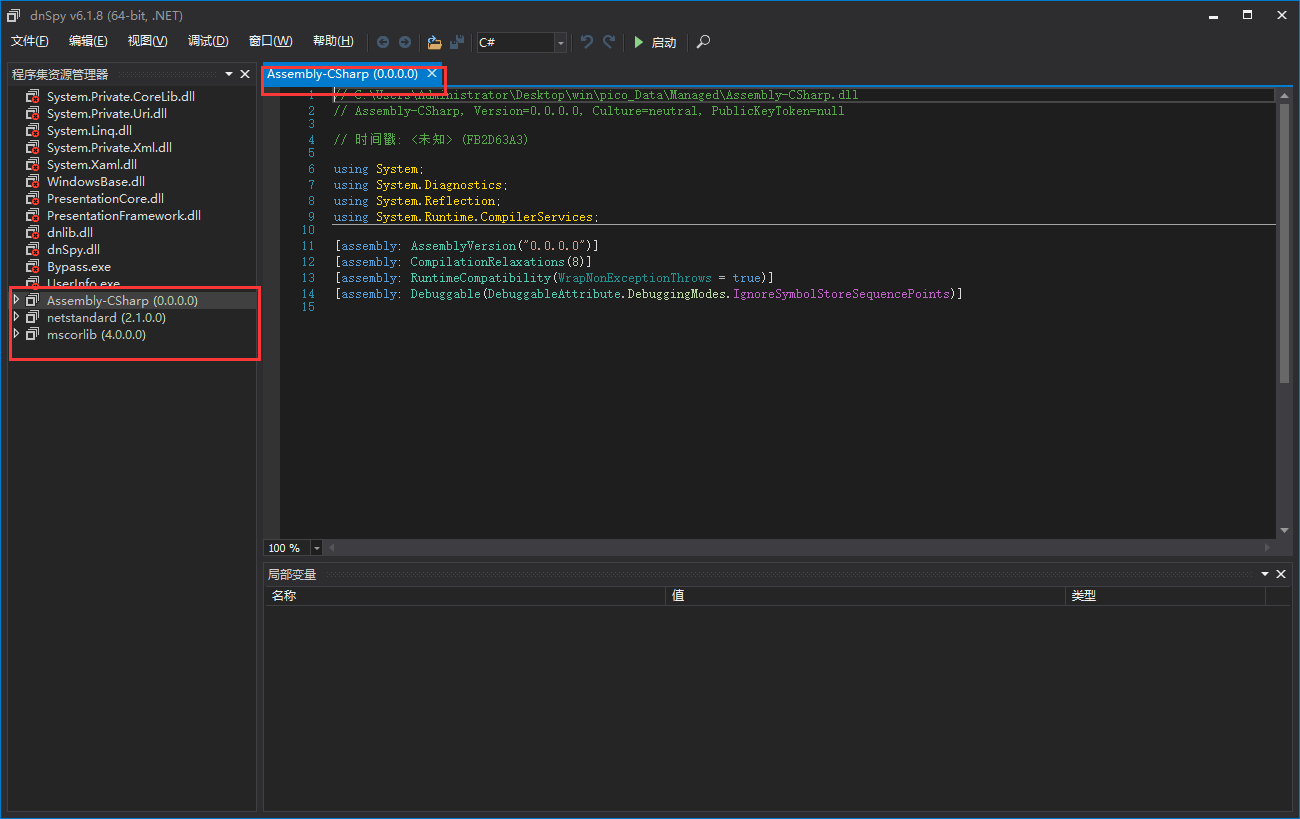Open the assembly explorer panel options dropdown
Image resolution: width=1300 pixels, height=819 pixels.
[x=229, y=74]
